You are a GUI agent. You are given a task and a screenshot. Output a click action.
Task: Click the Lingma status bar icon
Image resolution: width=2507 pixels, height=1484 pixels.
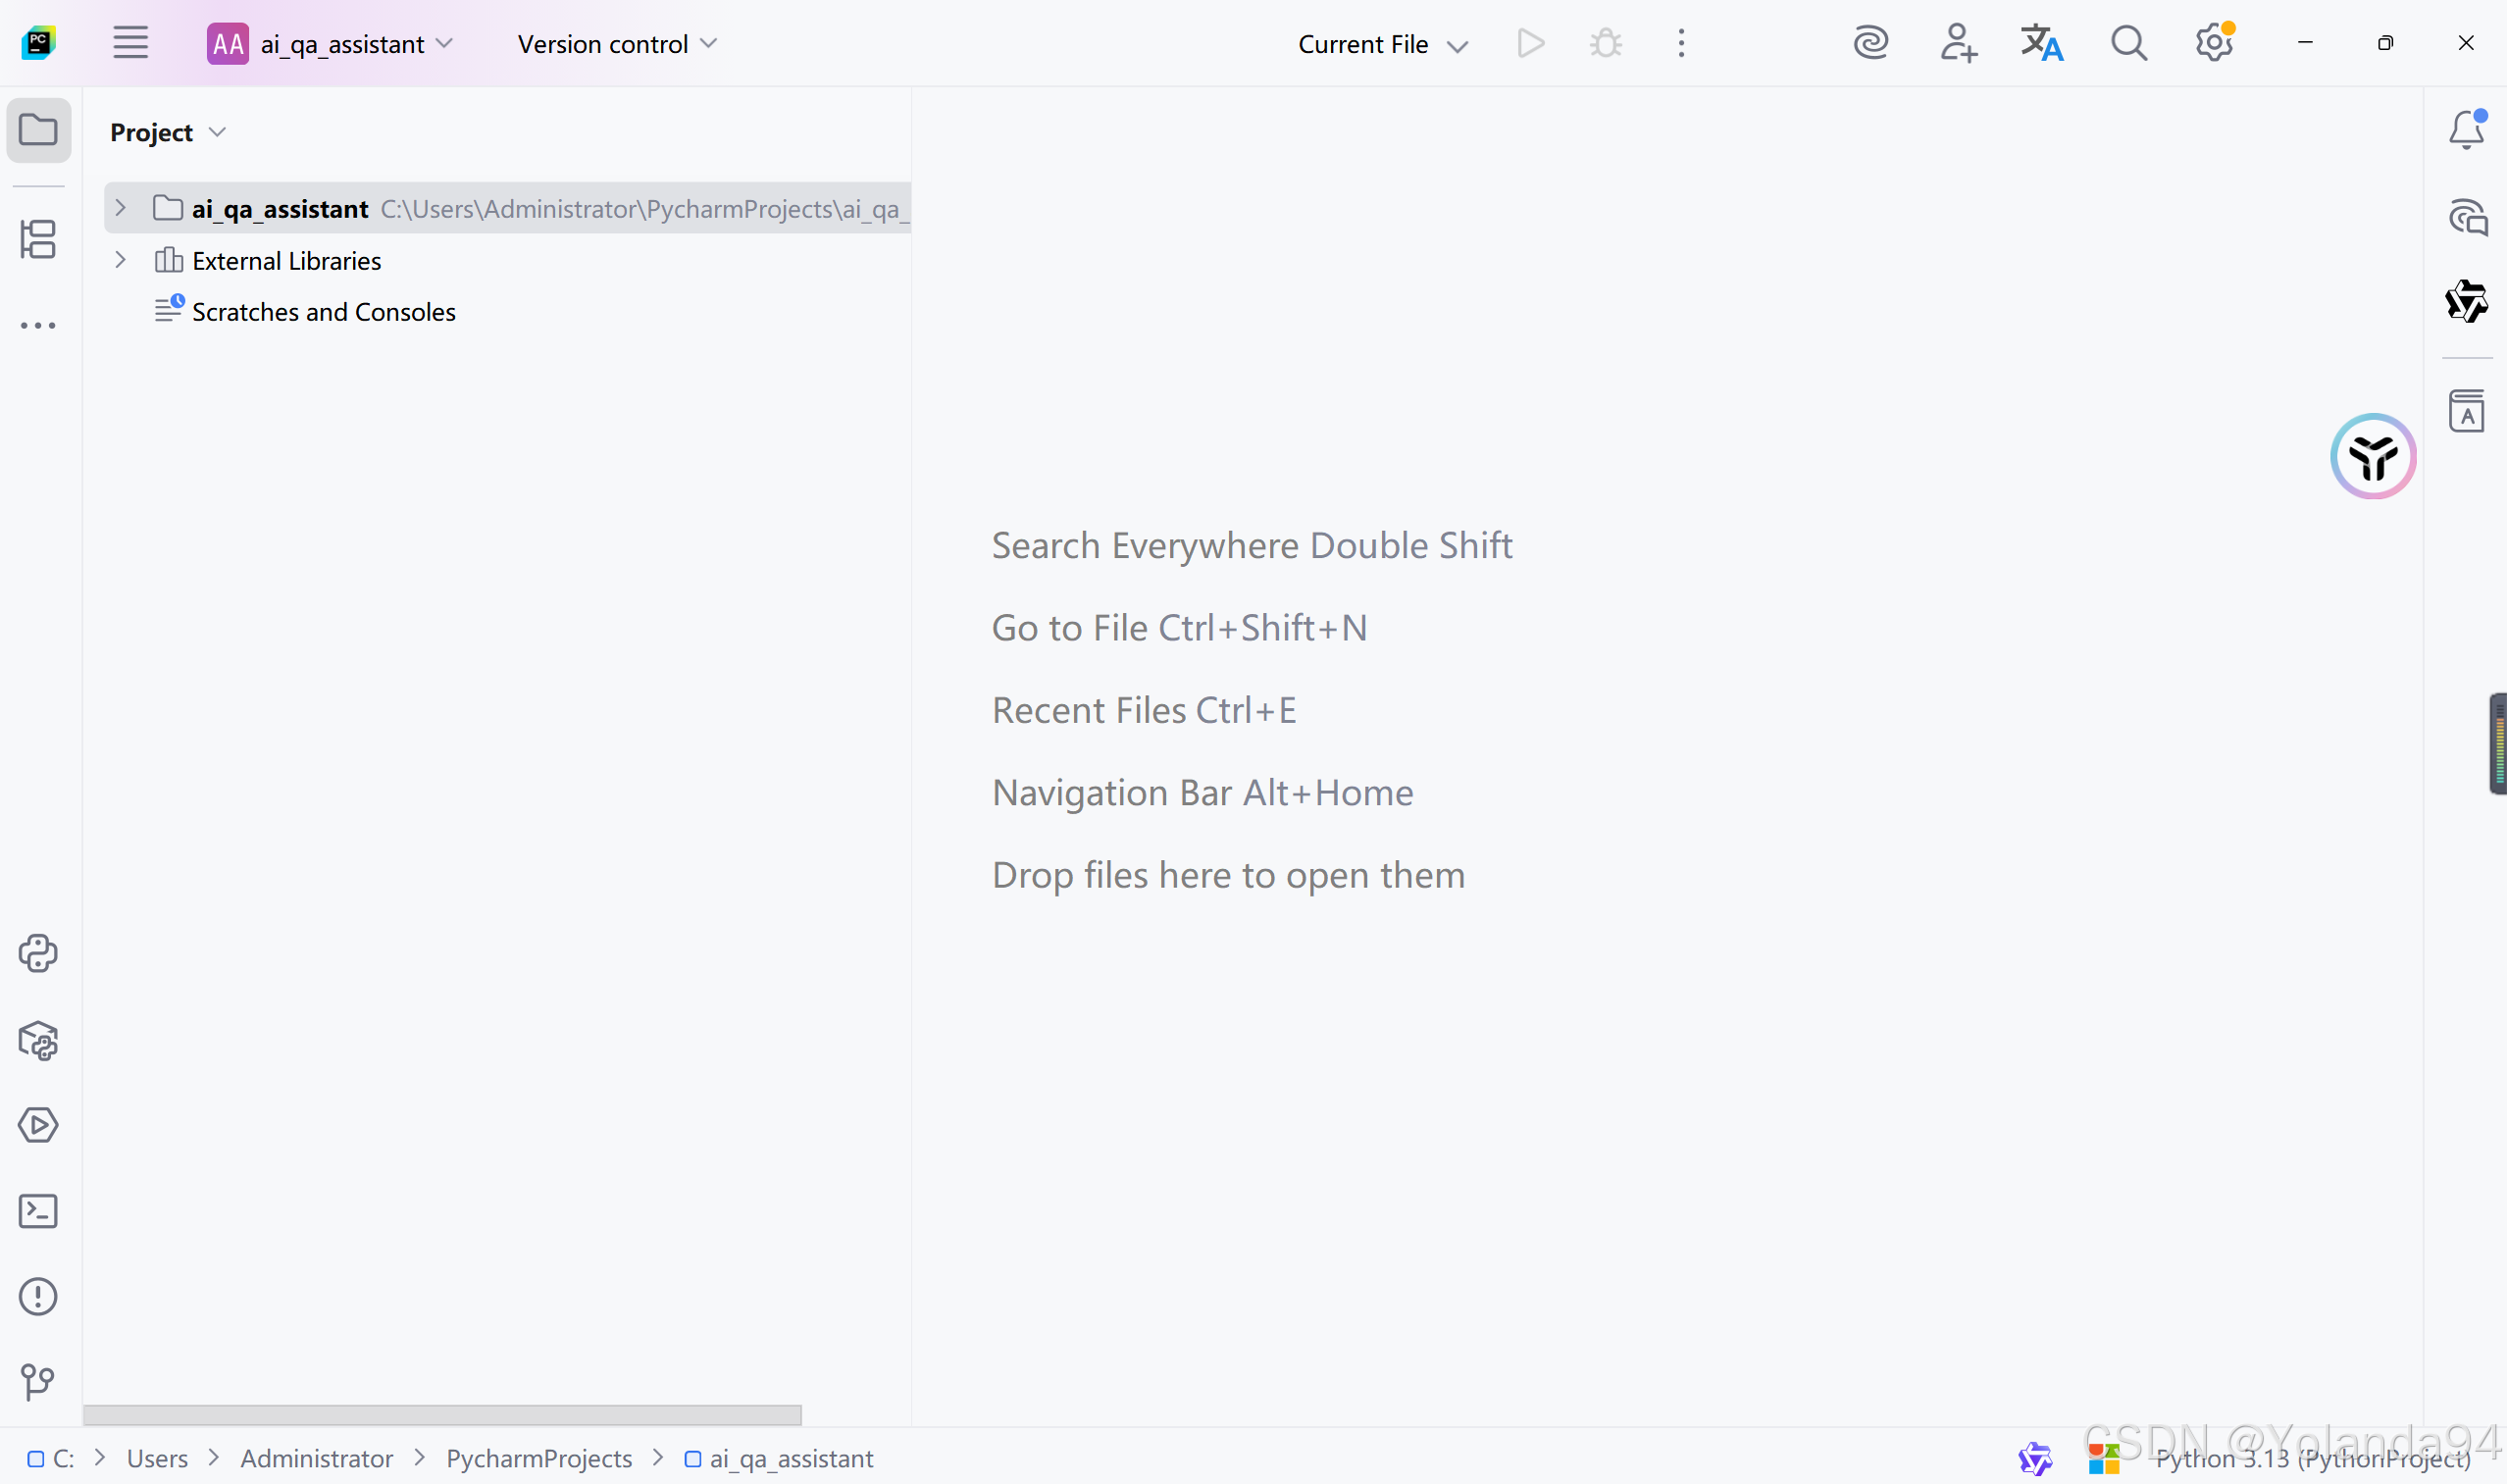point(2034,1458)
